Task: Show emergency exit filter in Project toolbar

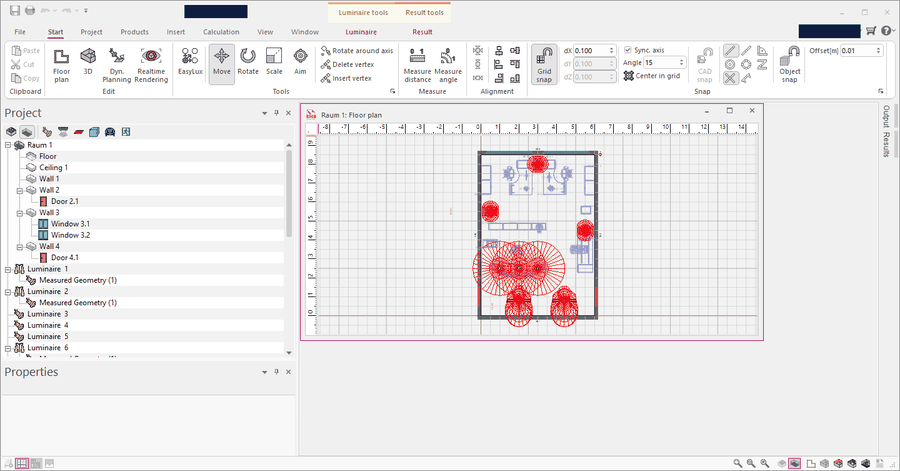Action: [126, 132]
